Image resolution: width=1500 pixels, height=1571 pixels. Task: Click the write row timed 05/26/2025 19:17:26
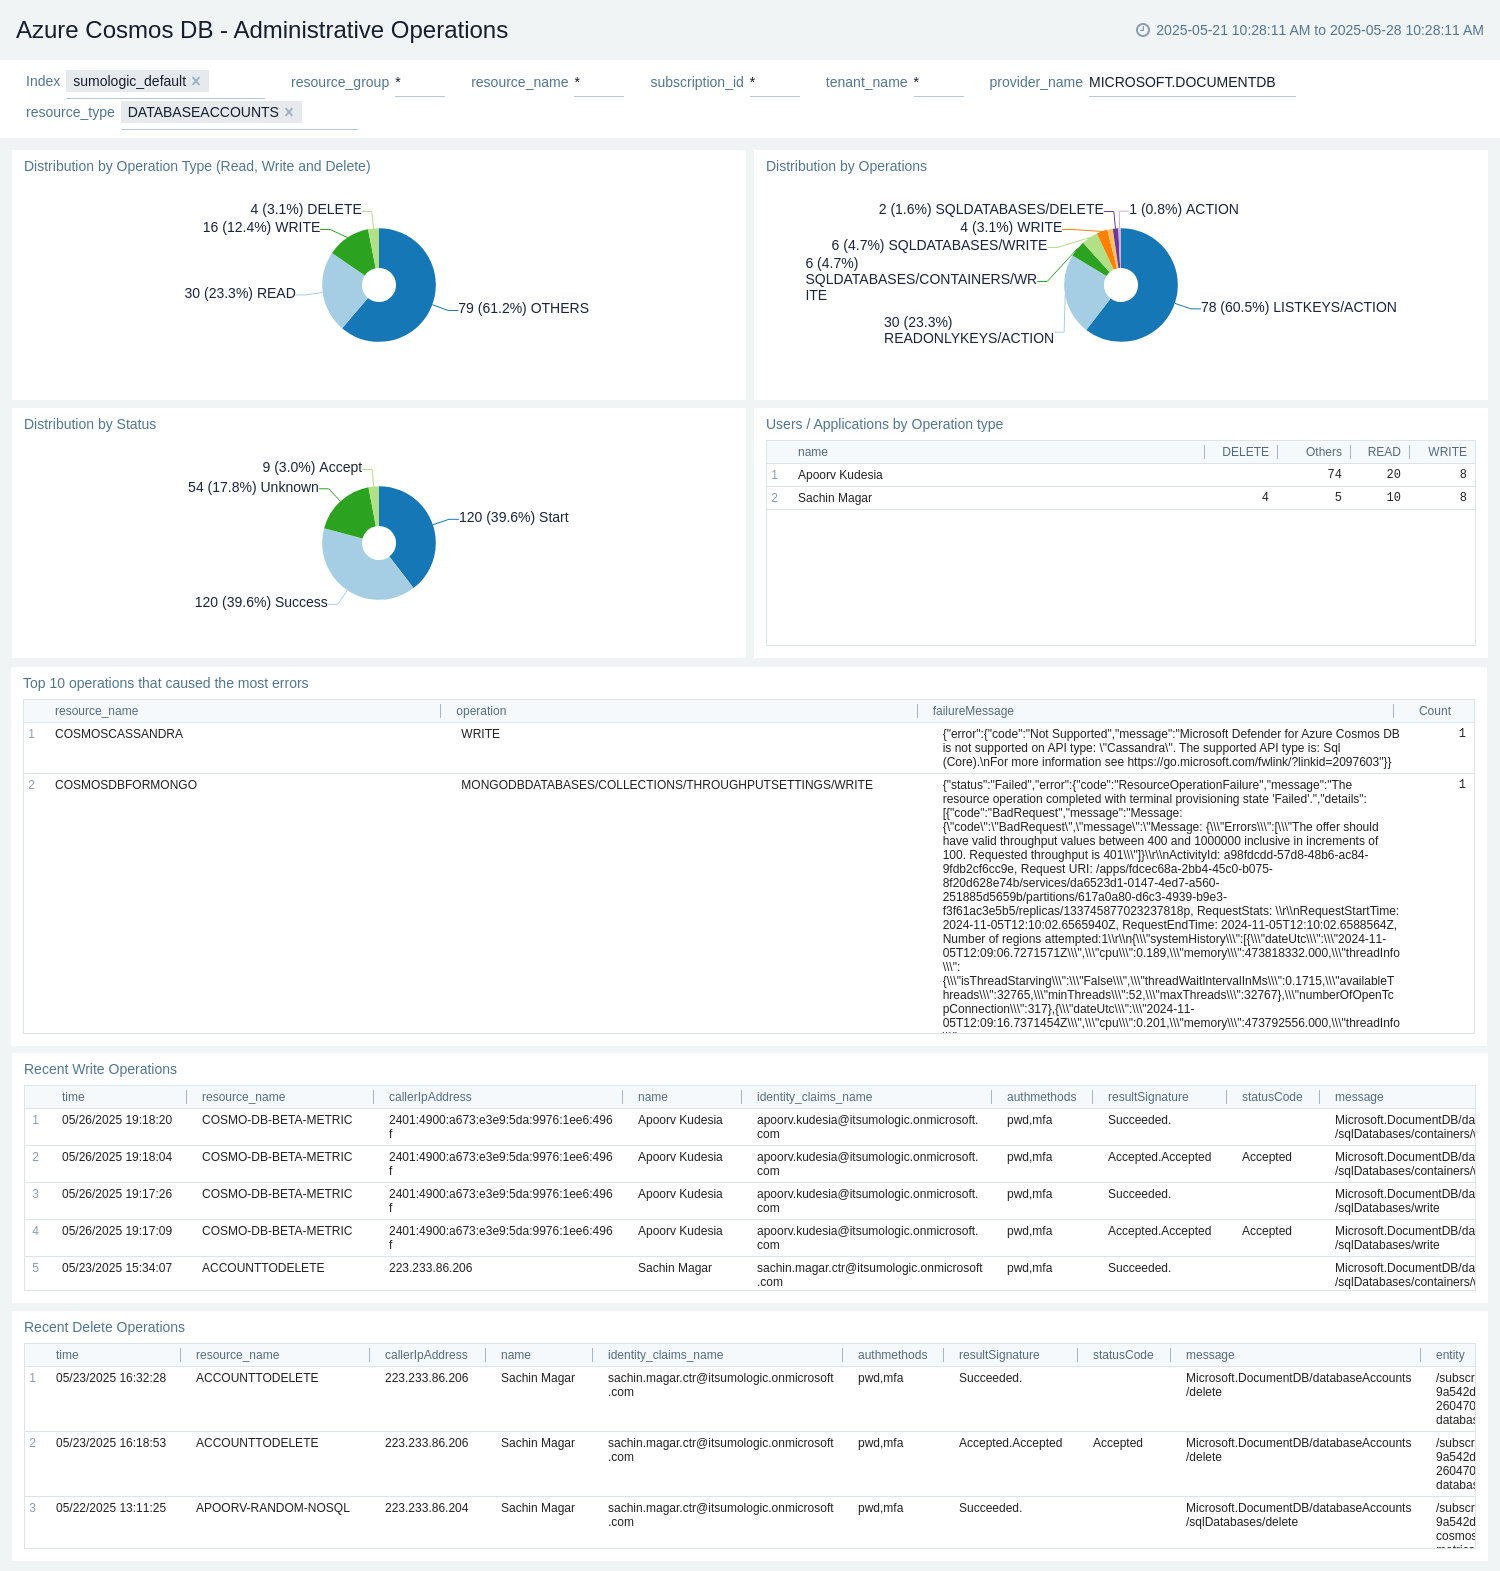[x=750, y=1201]
